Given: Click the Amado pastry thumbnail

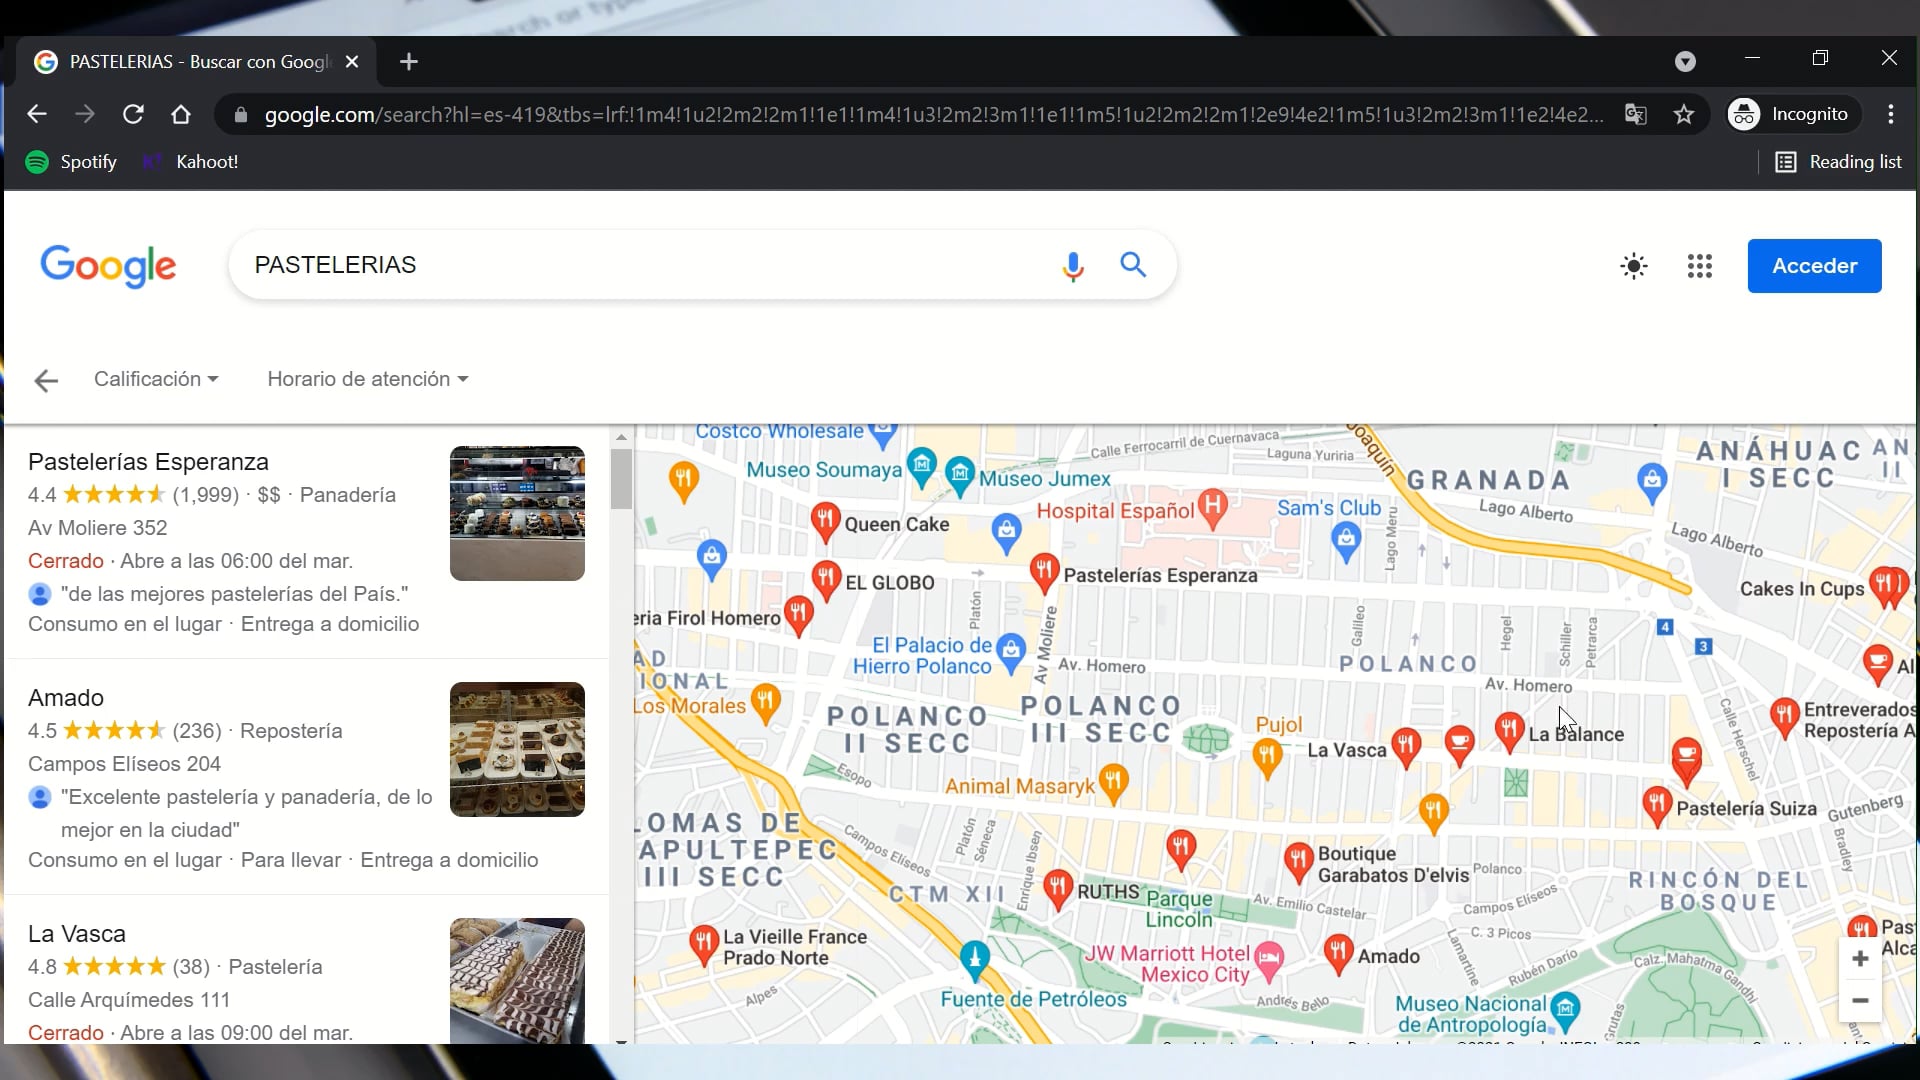Looking at the screenshot, I should 517,750.
